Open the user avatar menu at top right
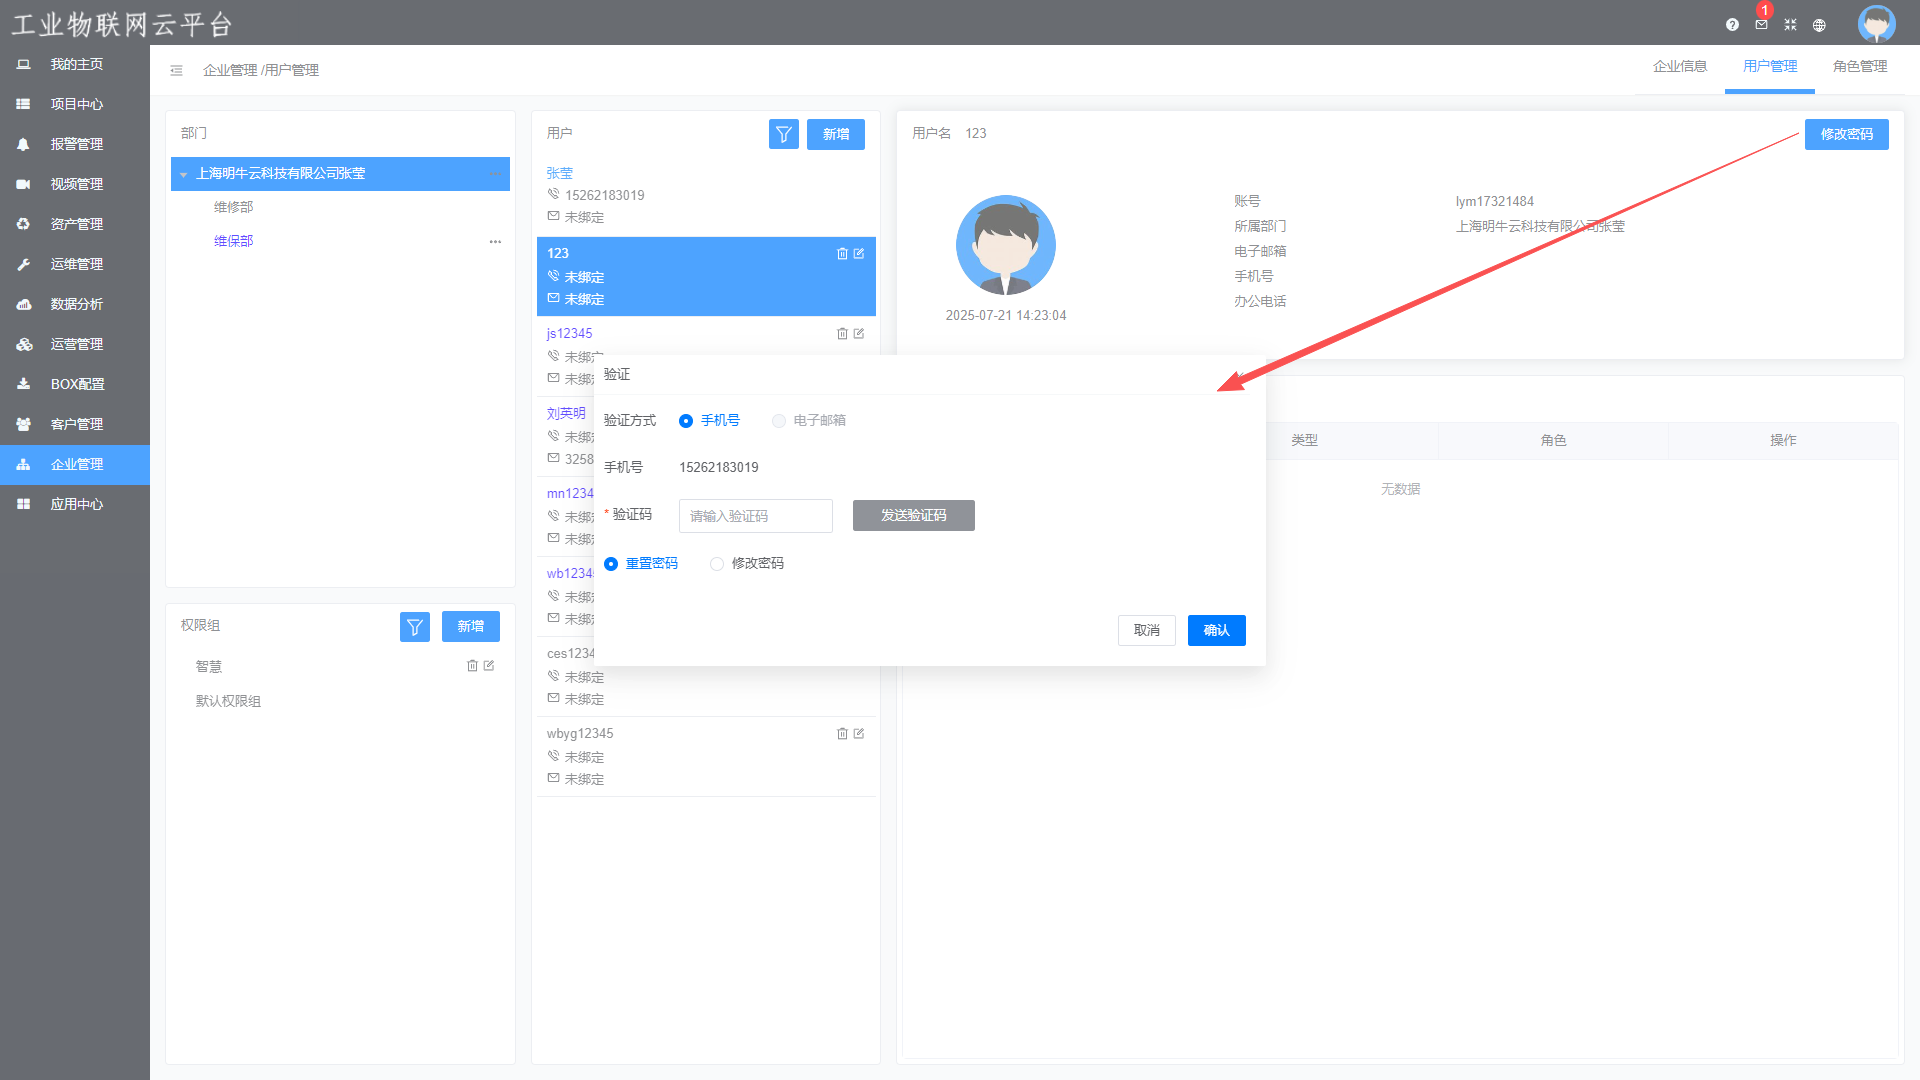 coord(1876,23)
